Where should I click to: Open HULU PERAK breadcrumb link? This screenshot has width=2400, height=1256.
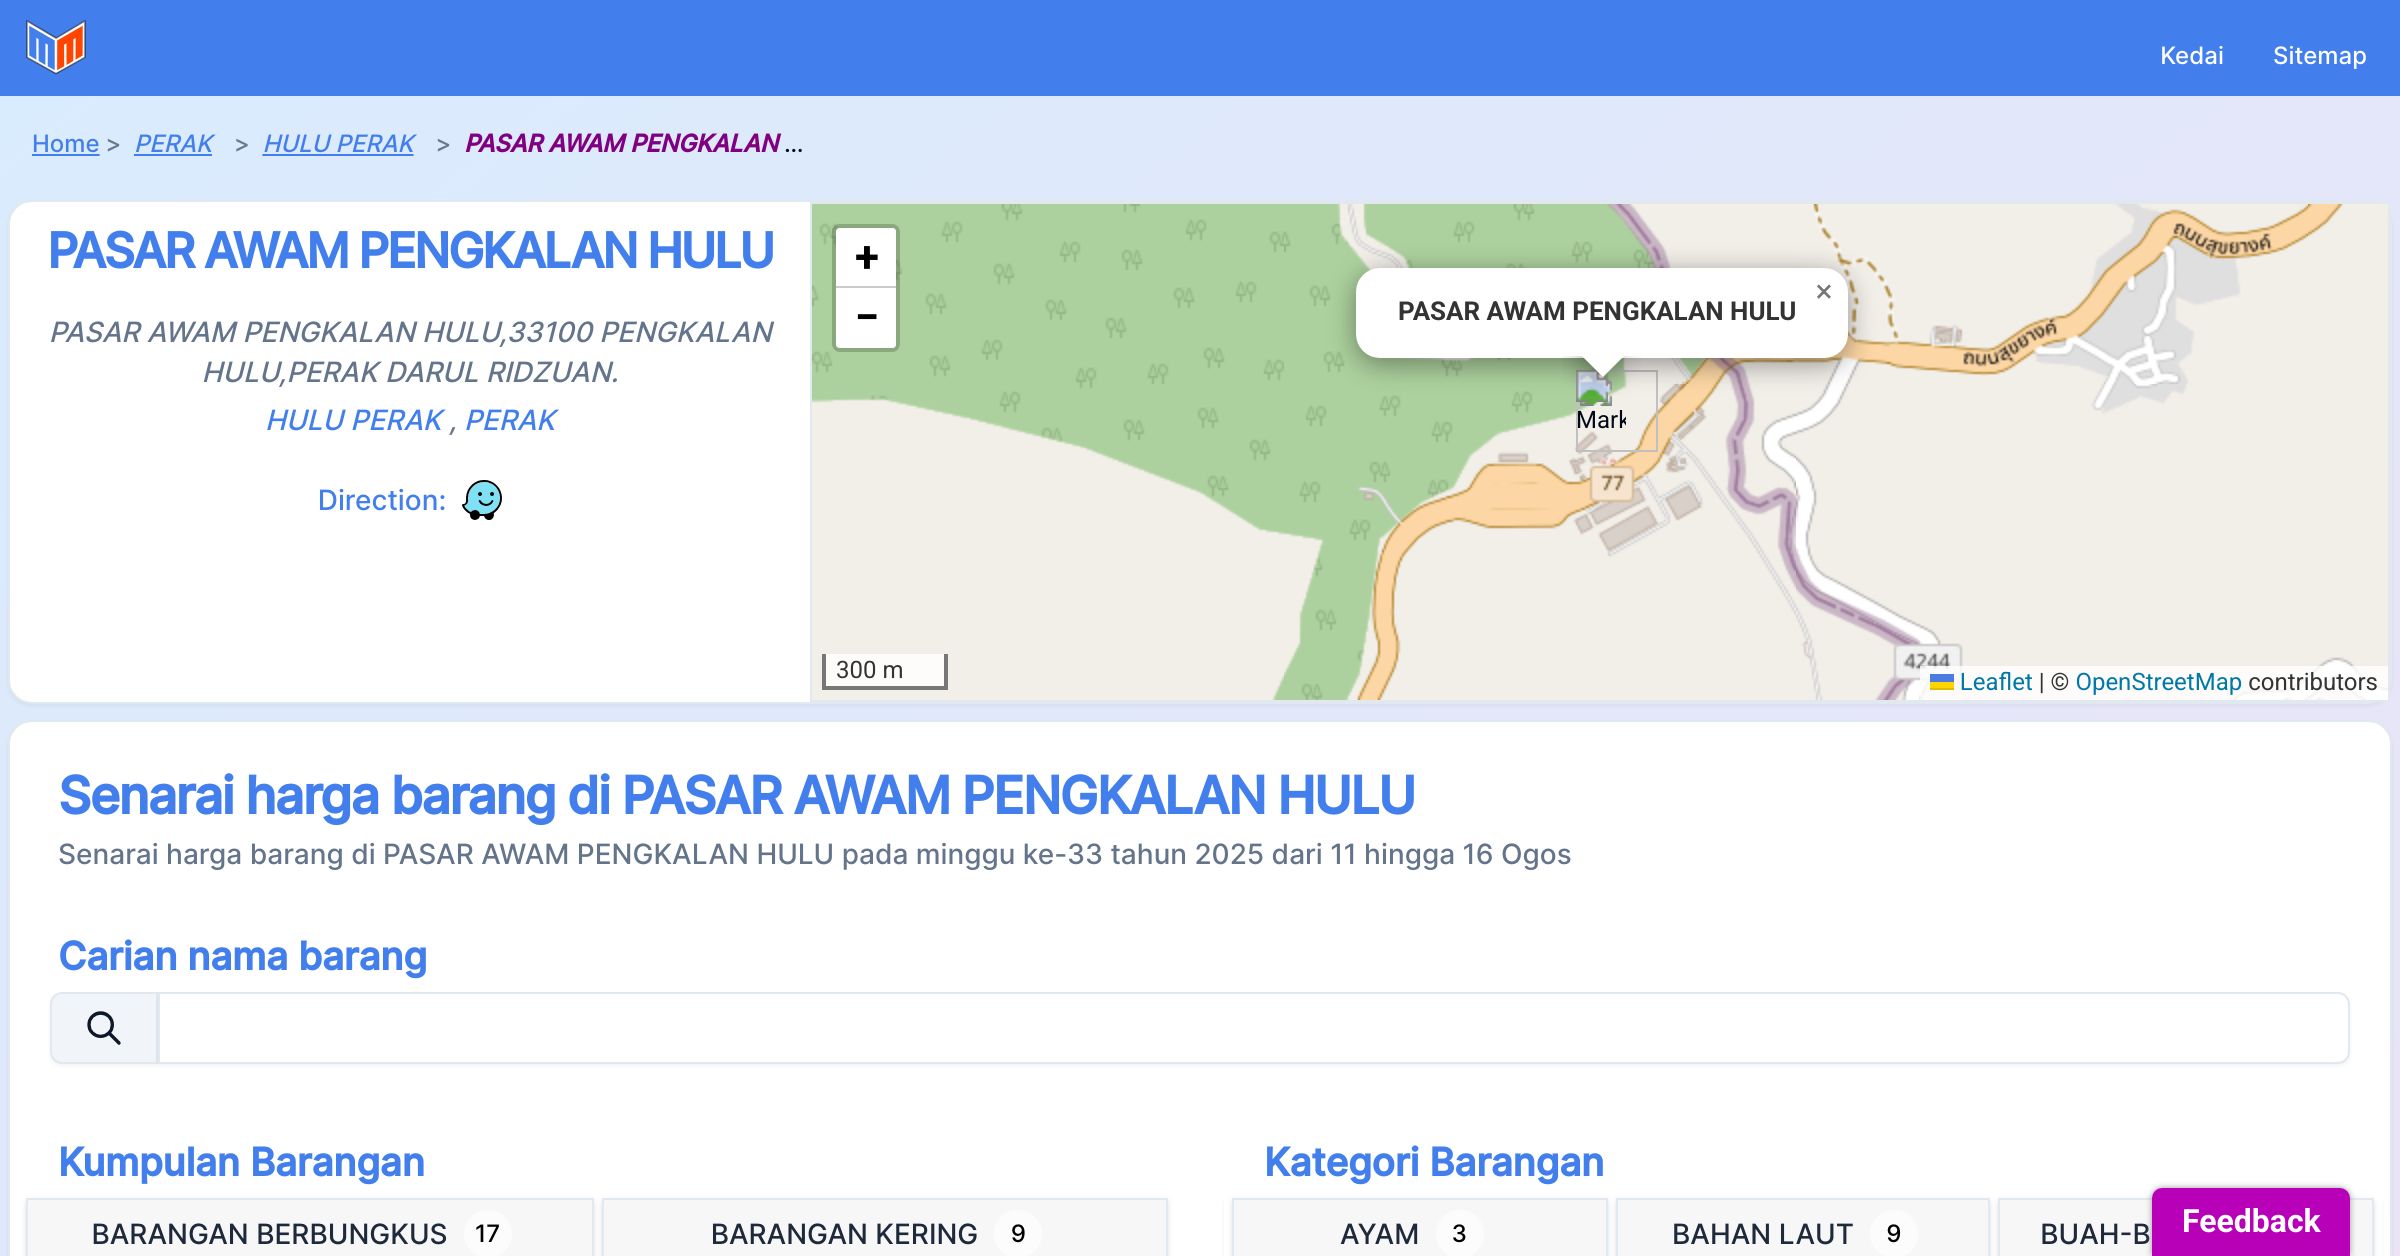339,144
